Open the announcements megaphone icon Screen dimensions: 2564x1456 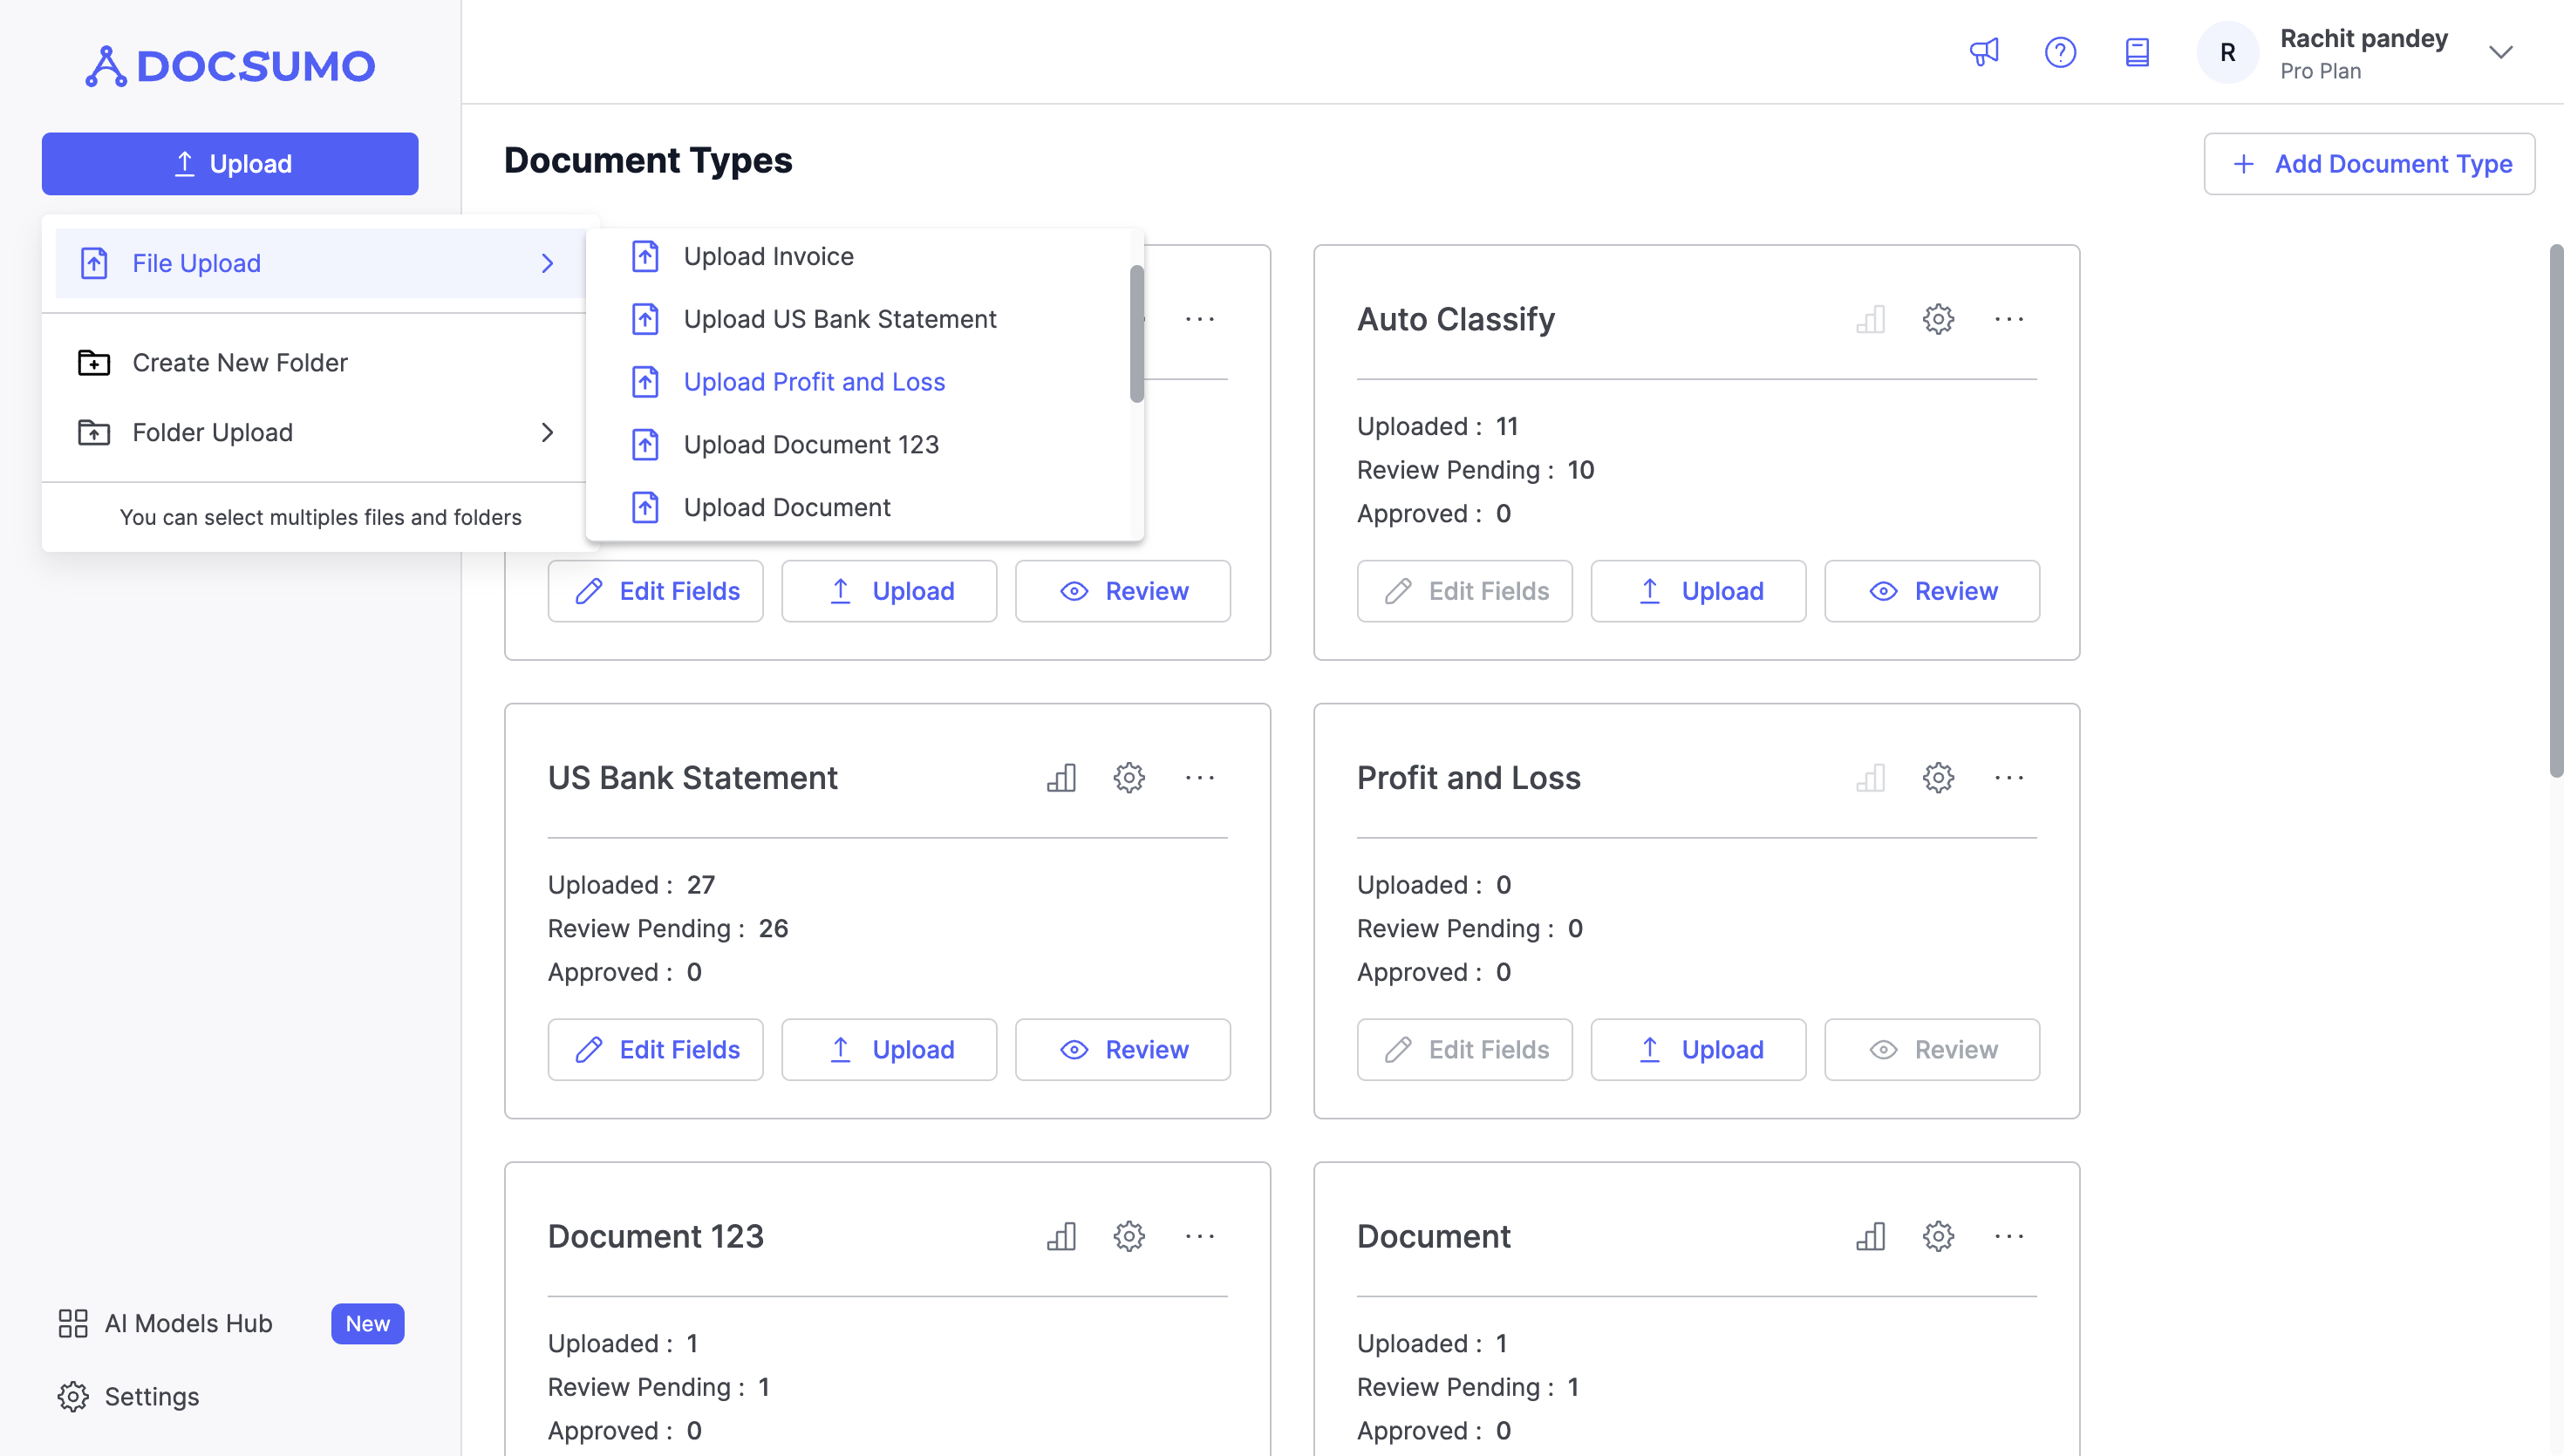(x=1984, y=52)
